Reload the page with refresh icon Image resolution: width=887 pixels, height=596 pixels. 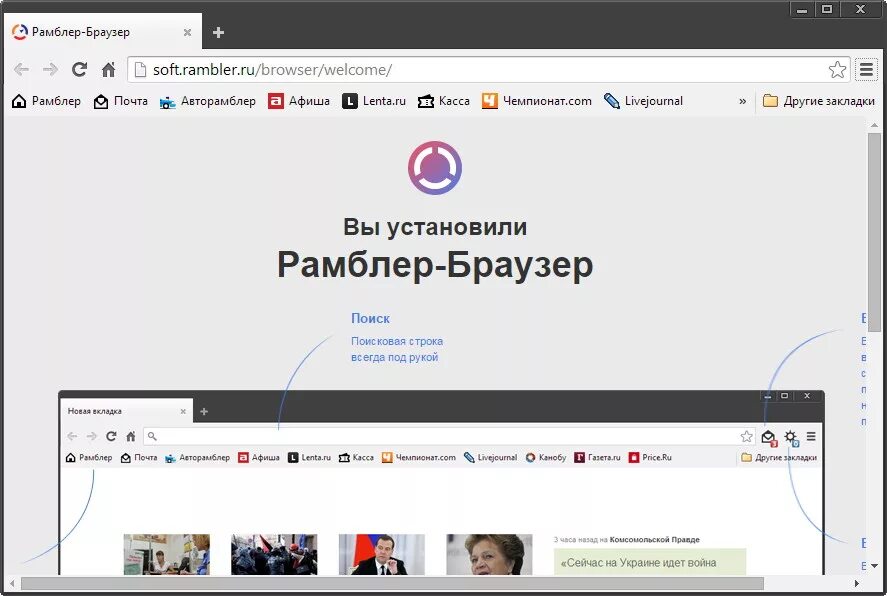coord(79,70)
